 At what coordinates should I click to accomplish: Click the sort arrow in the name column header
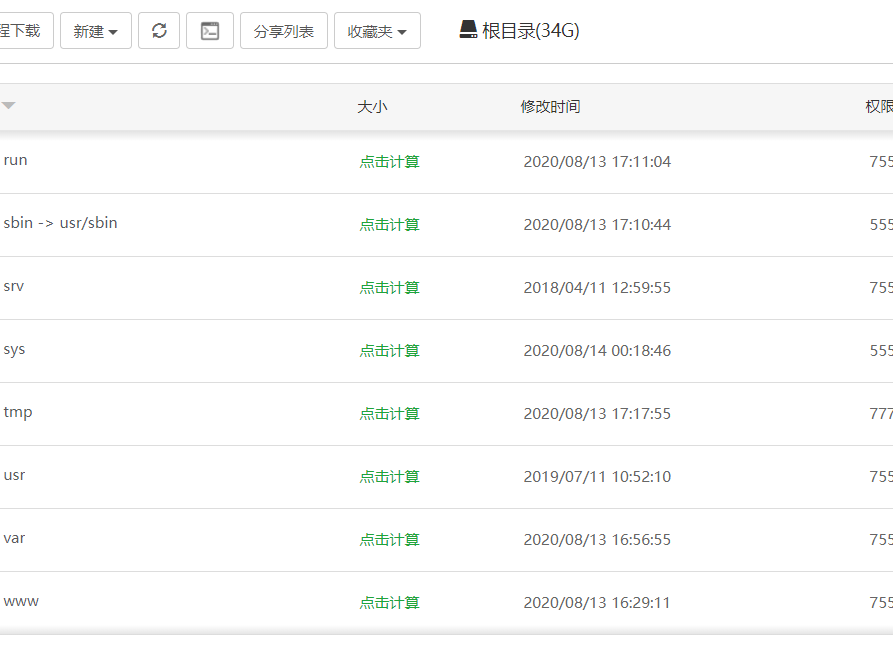click(9, 105)
